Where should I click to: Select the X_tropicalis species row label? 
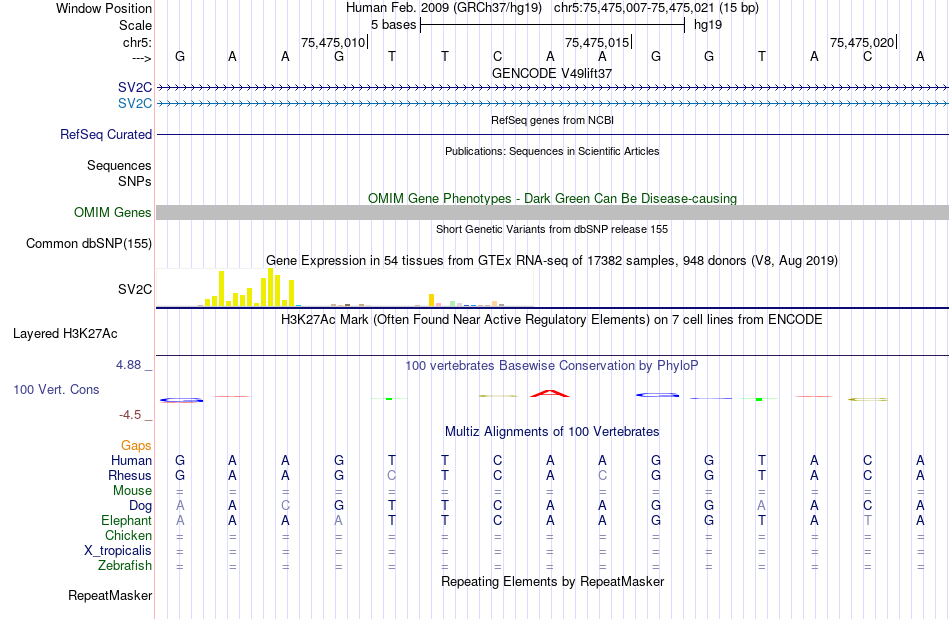pos(118,551)
